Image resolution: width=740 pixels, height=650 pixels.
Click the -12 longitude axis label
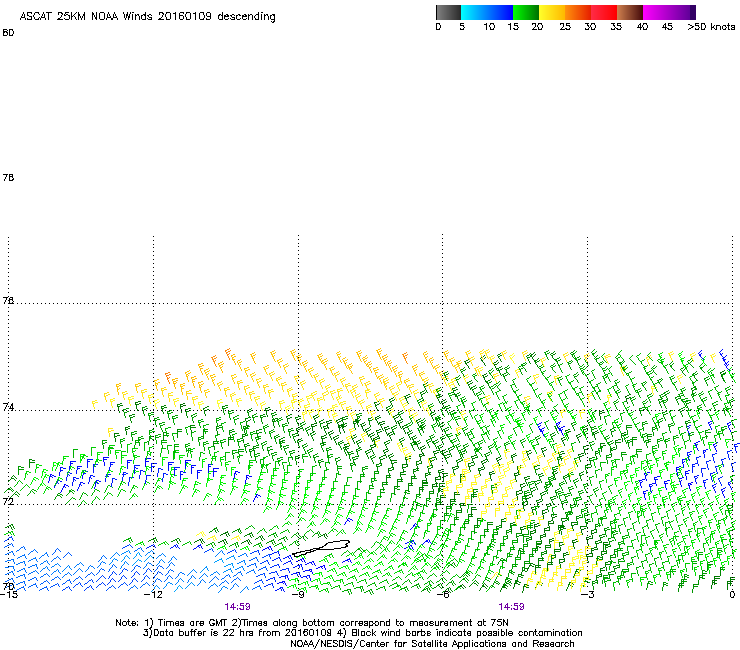153,594
